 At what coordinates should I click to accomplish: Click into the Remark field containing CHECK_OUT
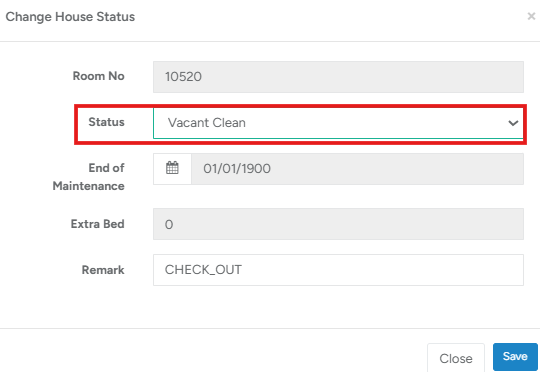click(338, 270)
